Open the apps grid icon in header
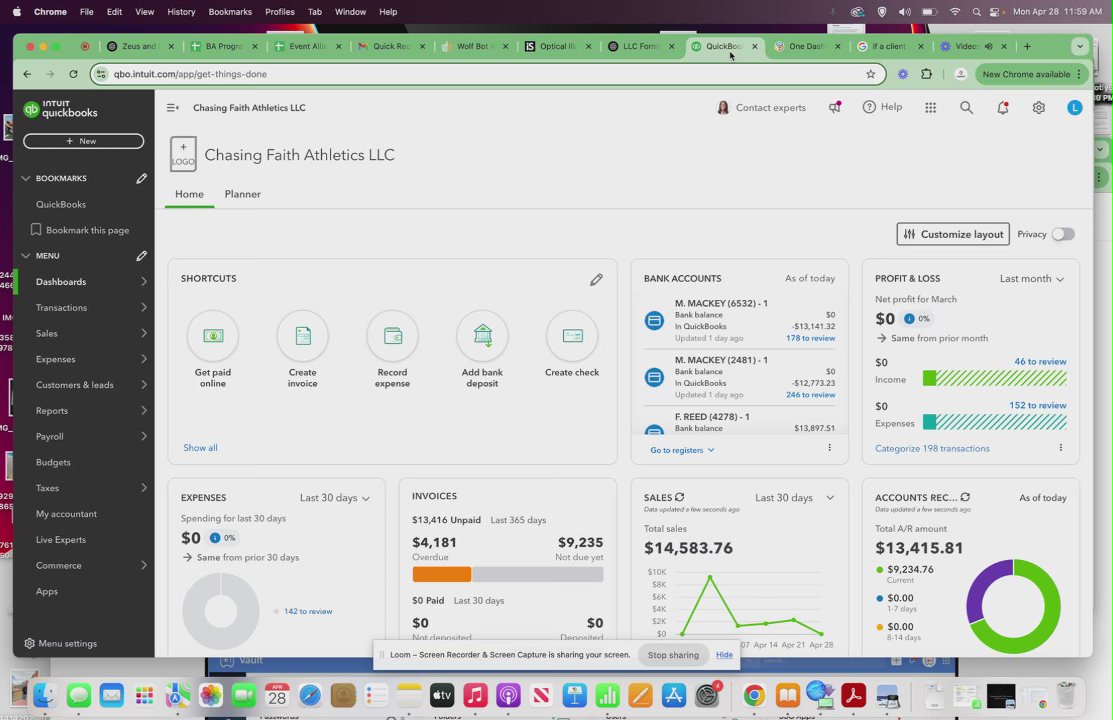 click(931, 108)
